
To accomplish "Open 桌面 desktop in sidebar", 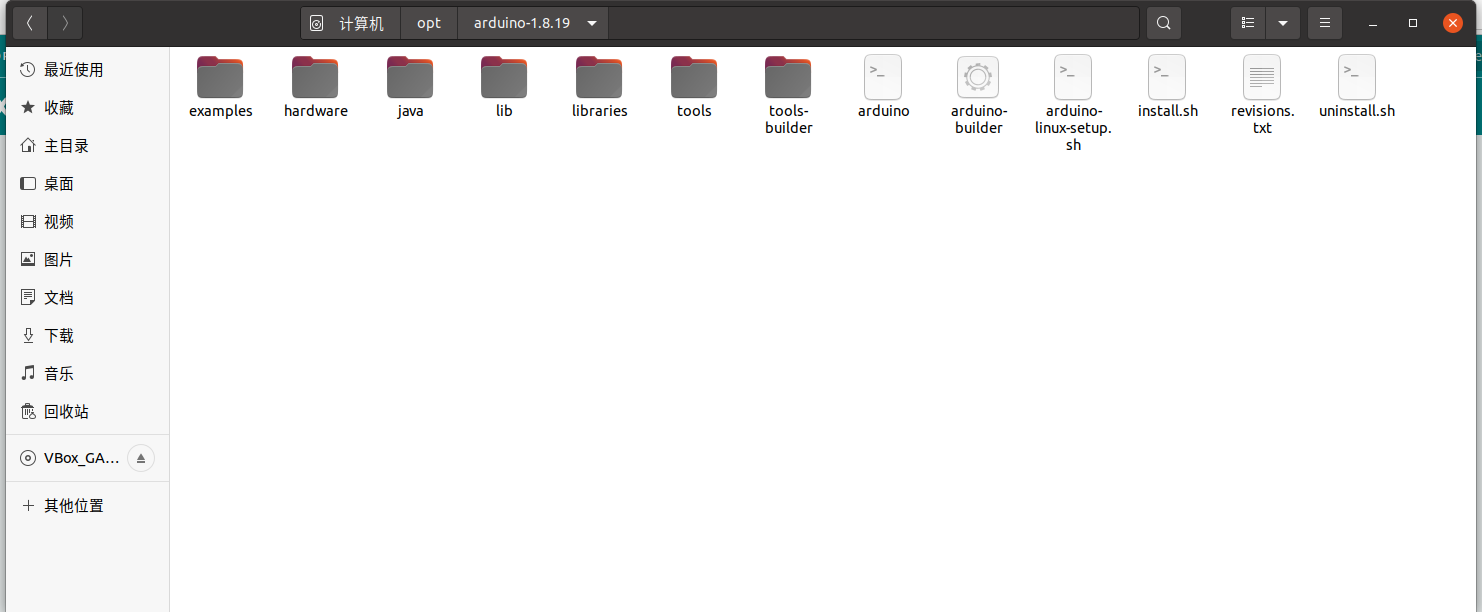I will click(x=87, y=184).
